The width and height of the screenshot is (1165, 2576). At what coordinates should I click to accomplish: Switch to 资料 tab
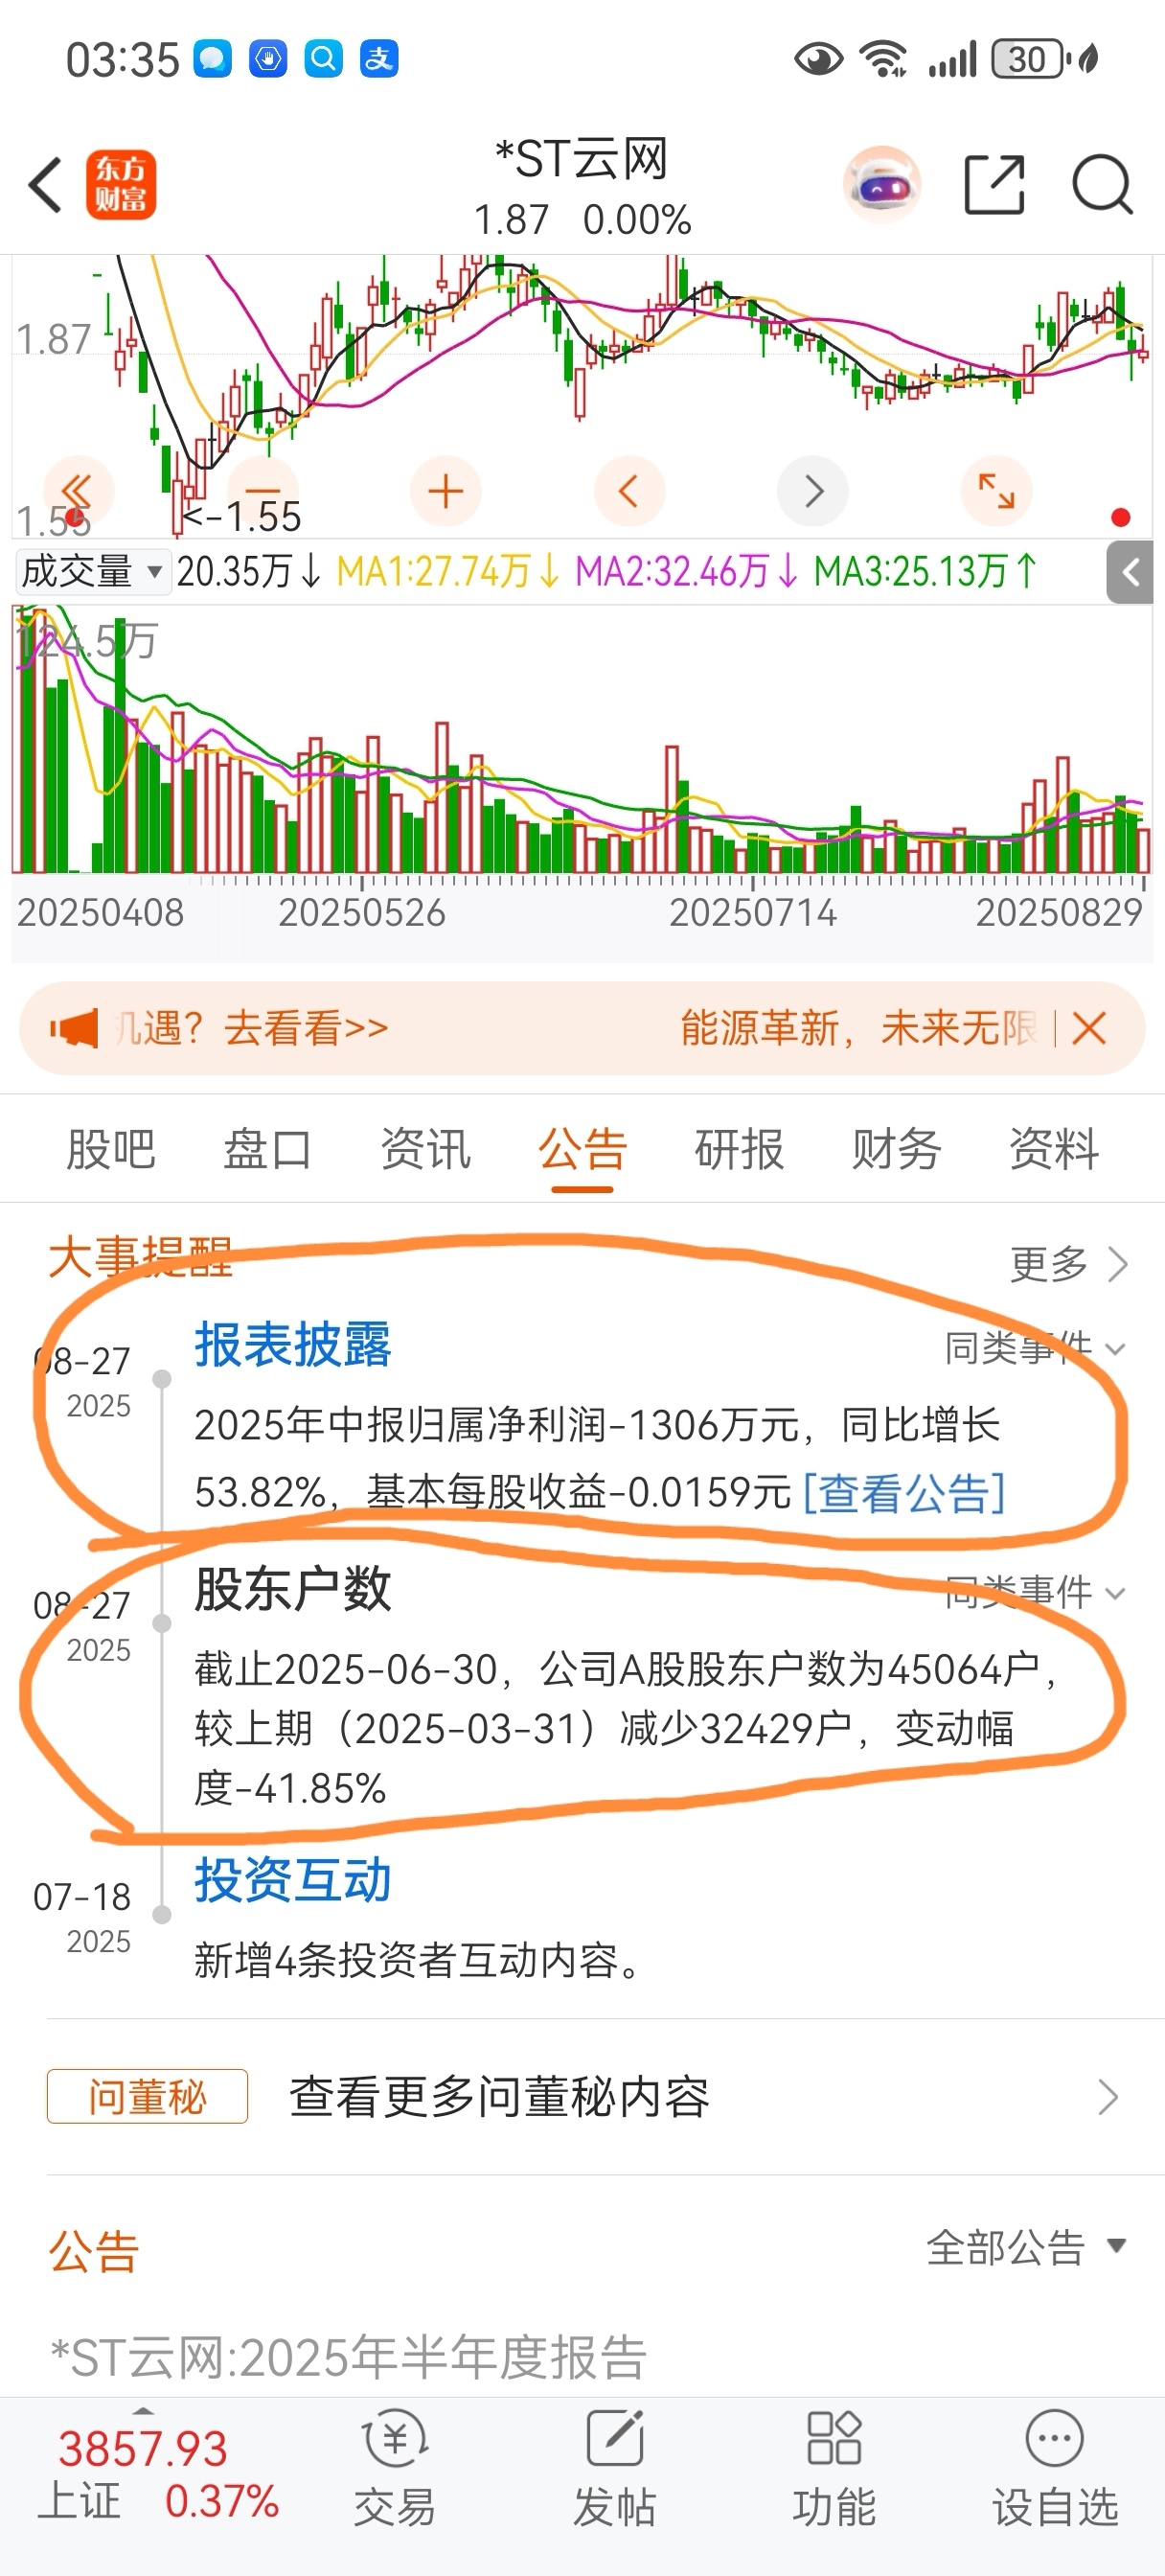click(x=1053, y=1148)
